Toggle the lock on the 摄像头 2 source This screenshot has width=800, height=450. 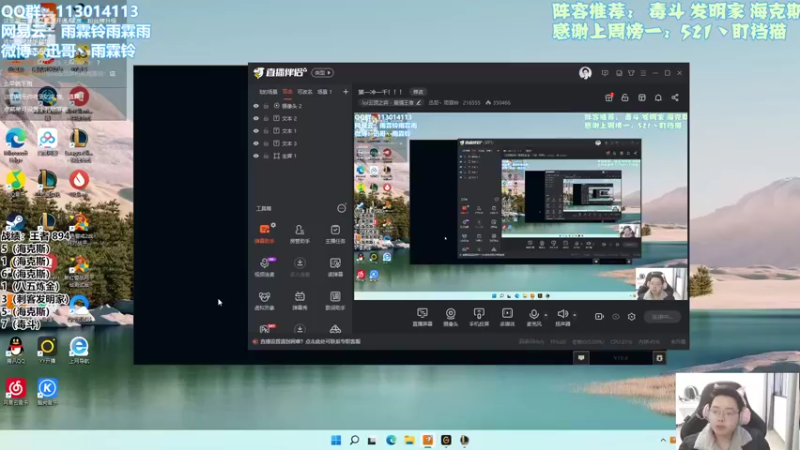266,106
